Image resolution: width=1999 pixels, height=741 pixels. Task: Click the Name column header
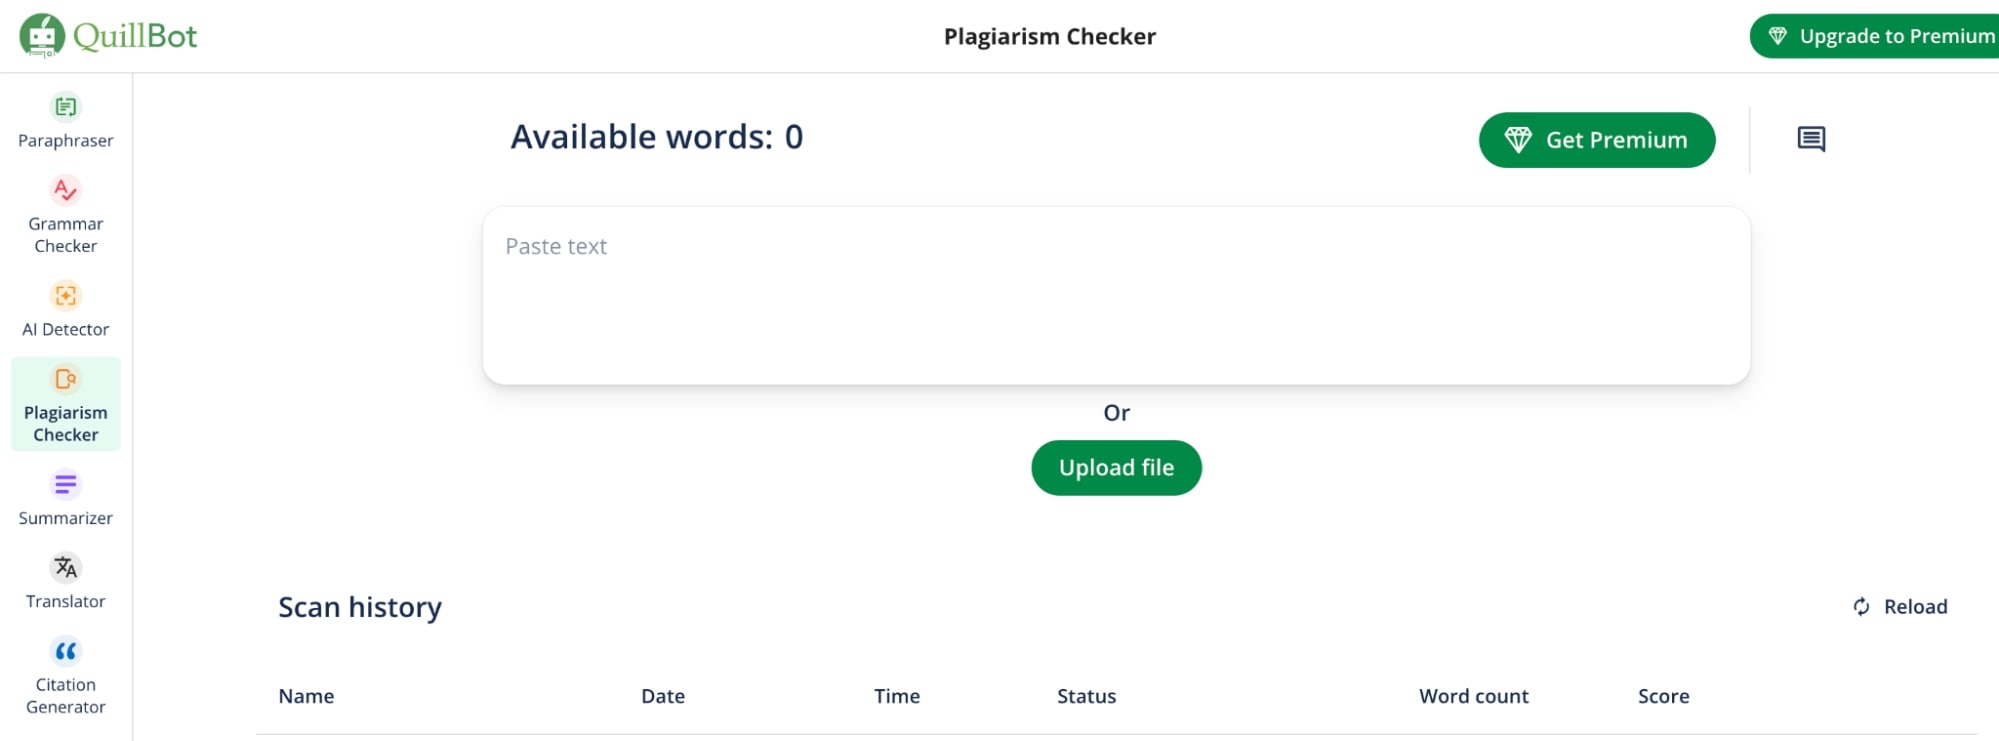click(306, 696)
